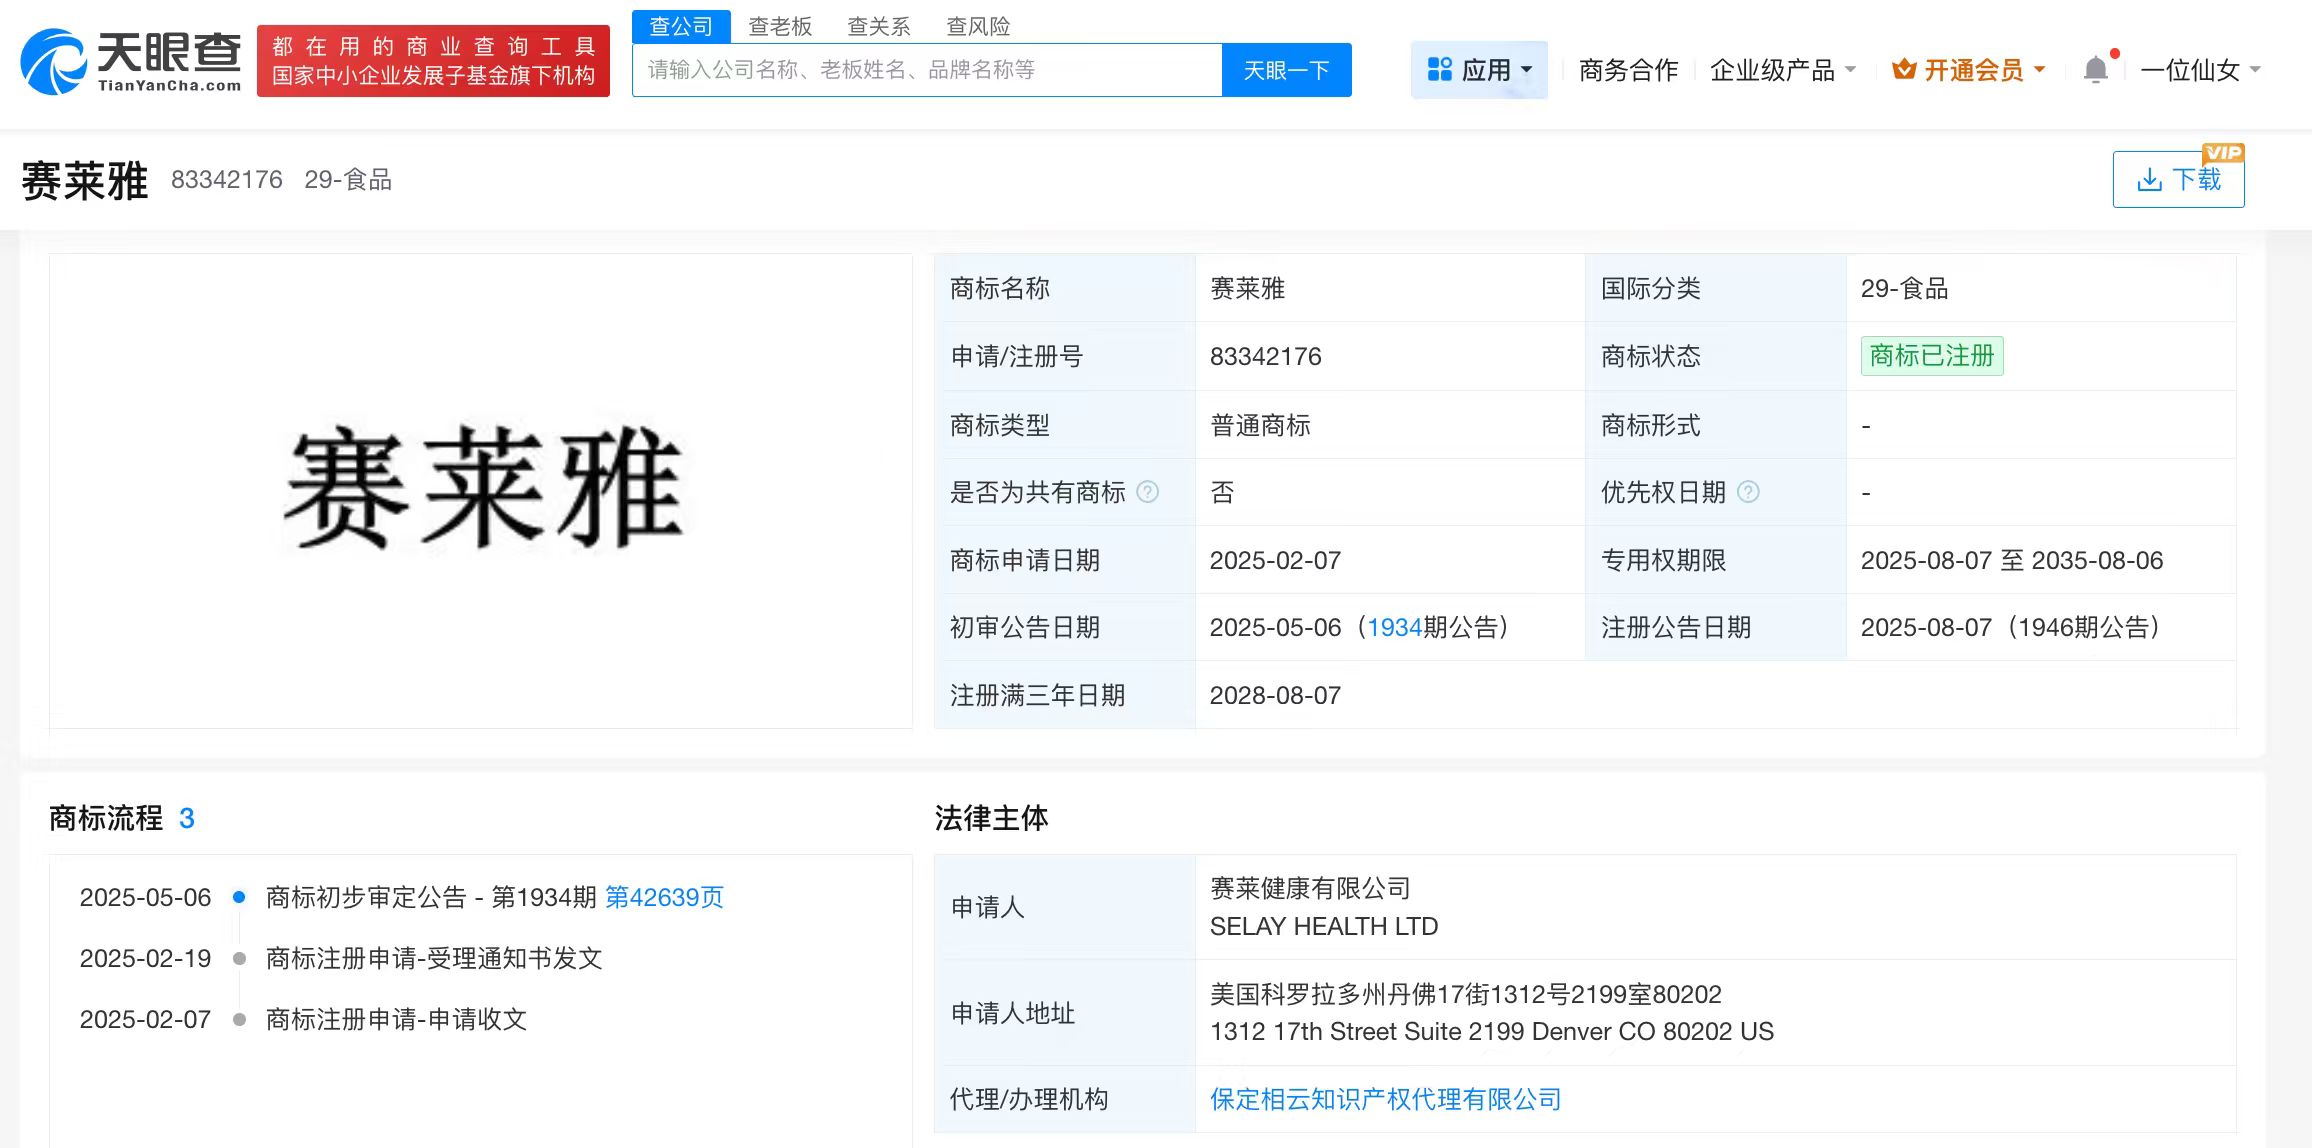Click the 1934 期公告 link

tap(1394, 627)
